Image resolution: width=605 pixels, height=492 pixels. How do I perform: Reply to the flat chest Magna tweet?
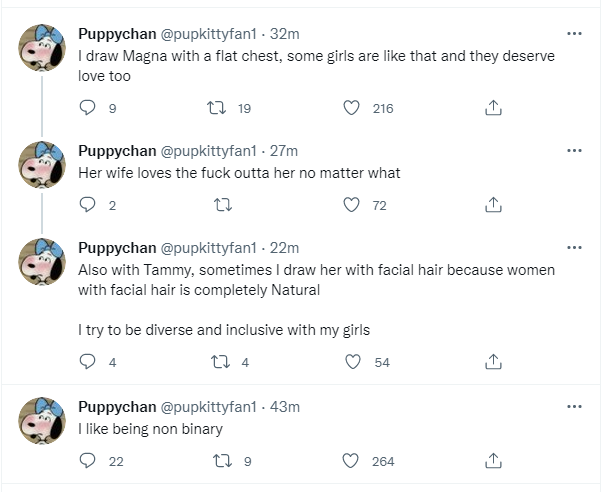point(87,108)
